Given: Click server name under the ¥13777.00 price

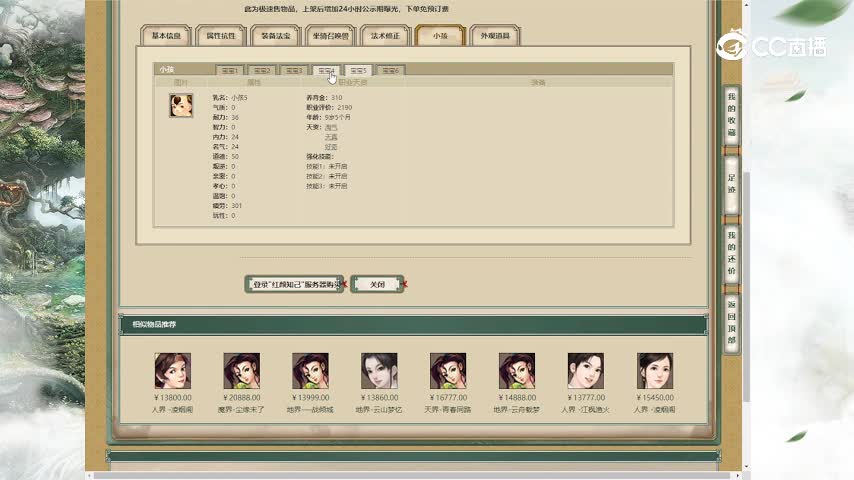Looking at the screenshot, I should coord(585,409).
